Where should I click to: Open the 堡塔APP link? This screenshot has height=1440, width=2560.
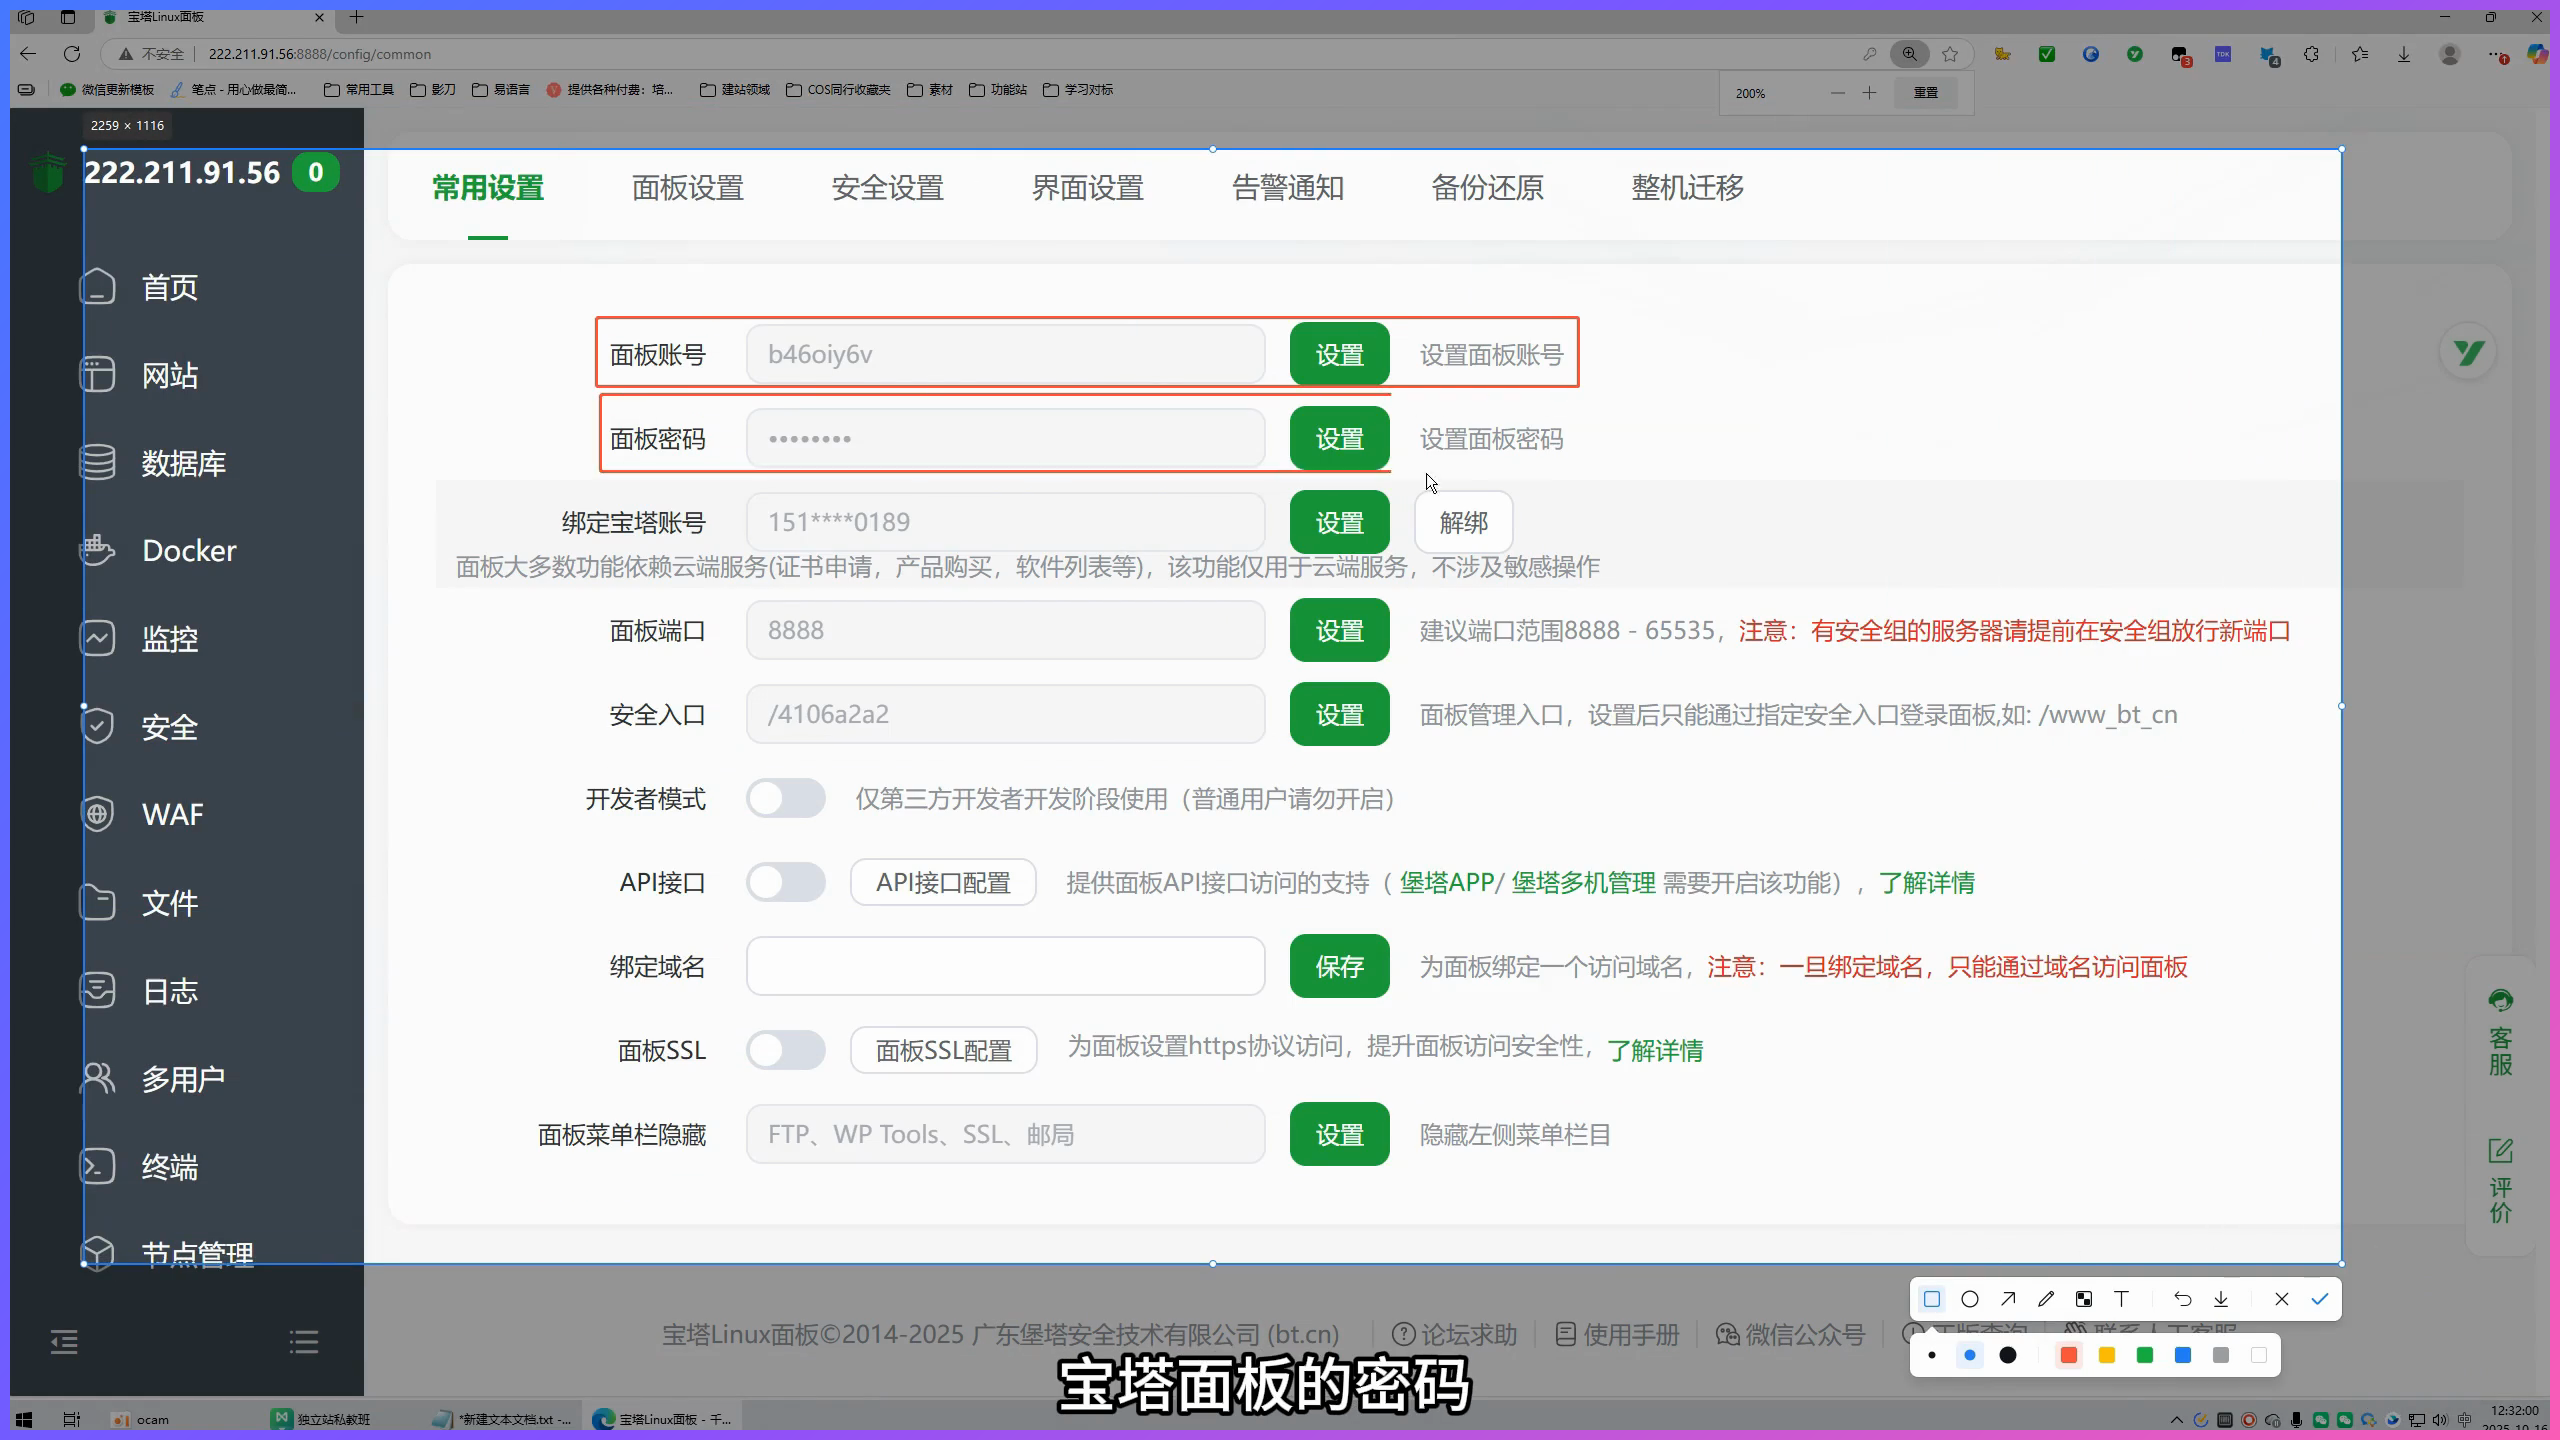(1446, 883)
